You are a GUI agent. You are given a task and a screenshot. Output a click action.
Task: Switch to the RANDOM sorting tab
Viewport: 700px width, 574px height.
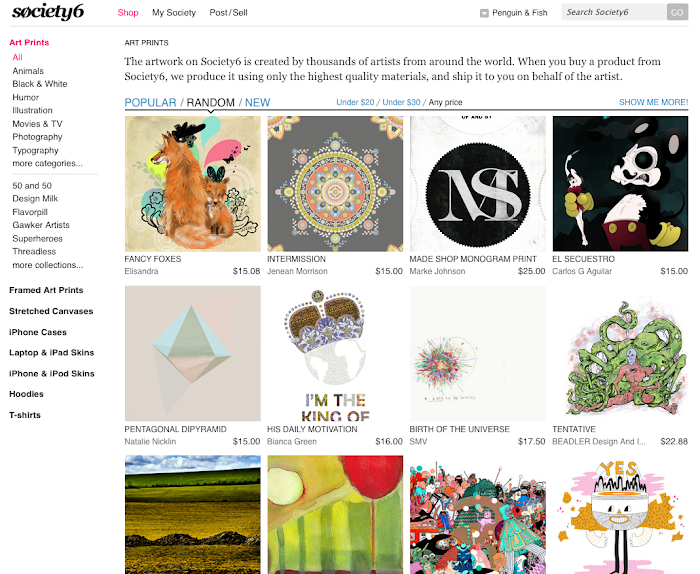pyautogui.click(x=210, y=103)
